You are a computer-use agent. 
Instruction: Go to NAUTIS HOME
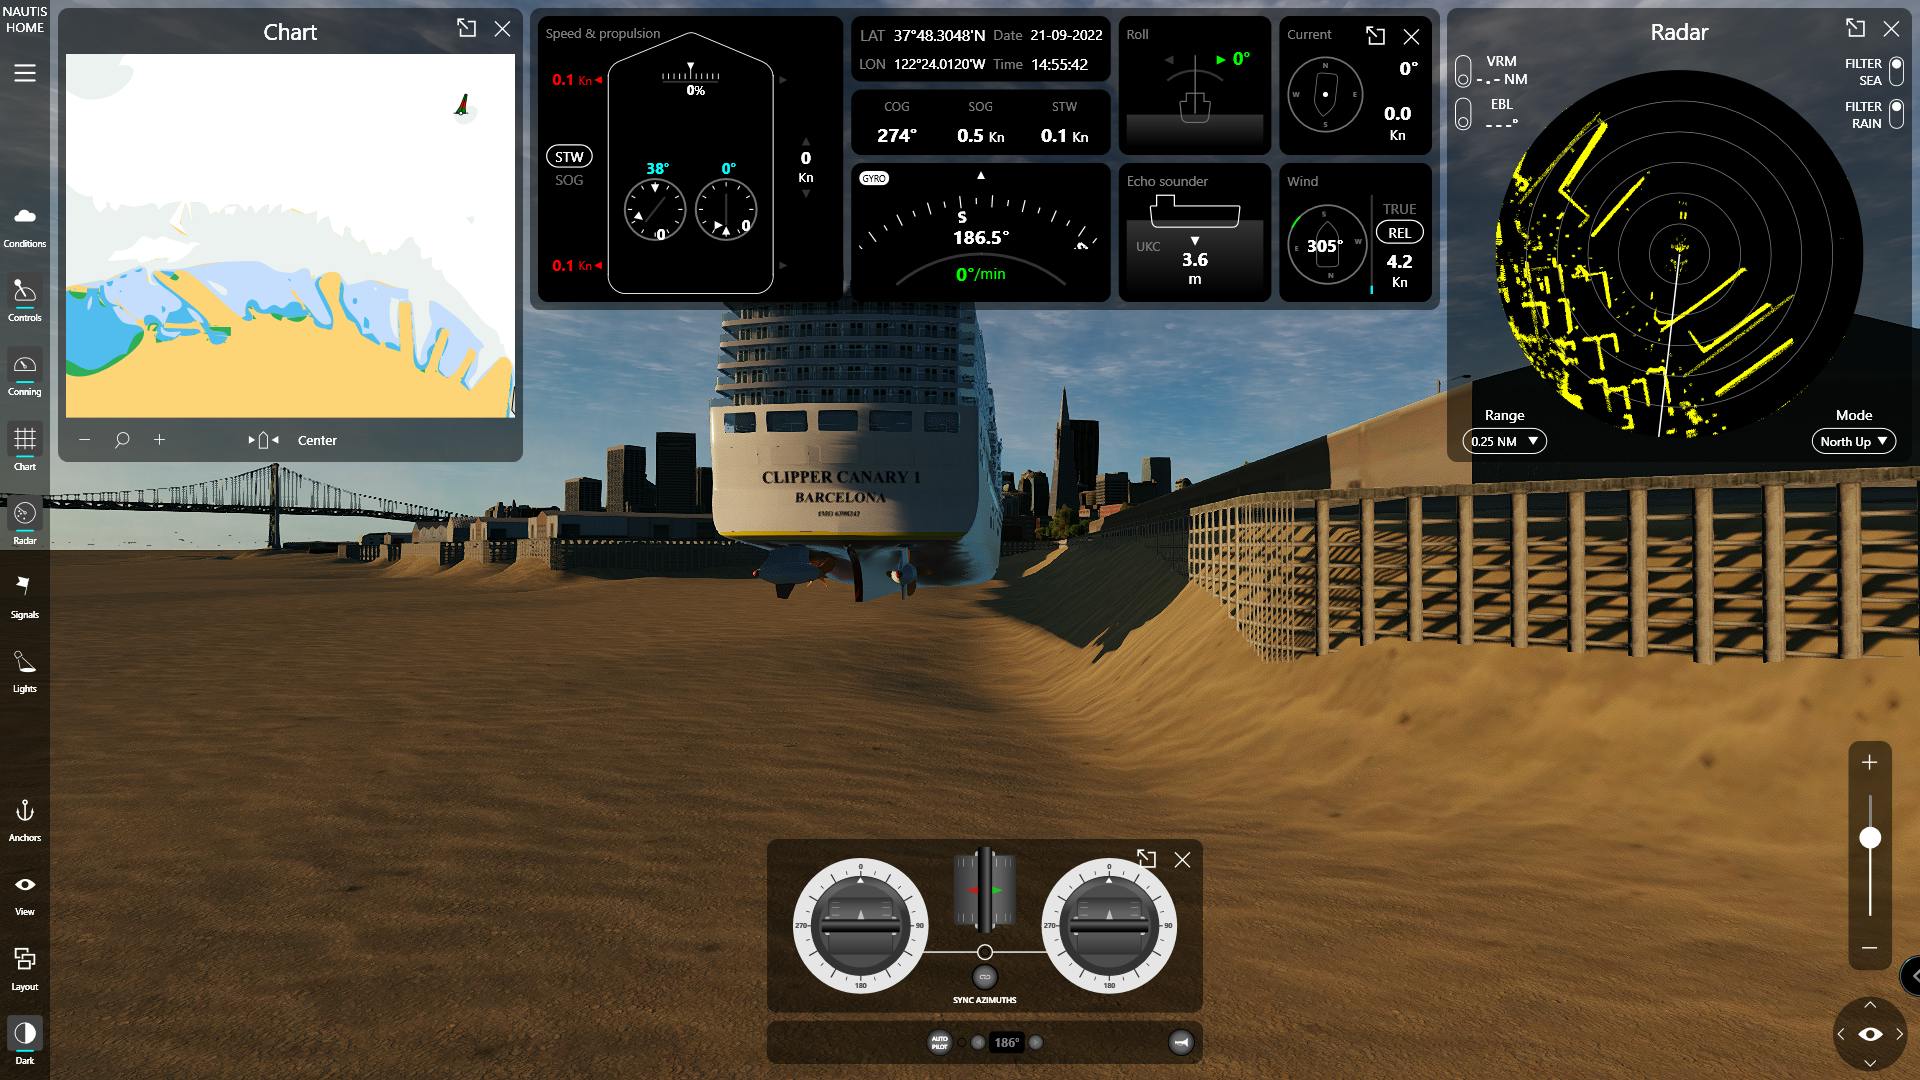click(25, 20)
